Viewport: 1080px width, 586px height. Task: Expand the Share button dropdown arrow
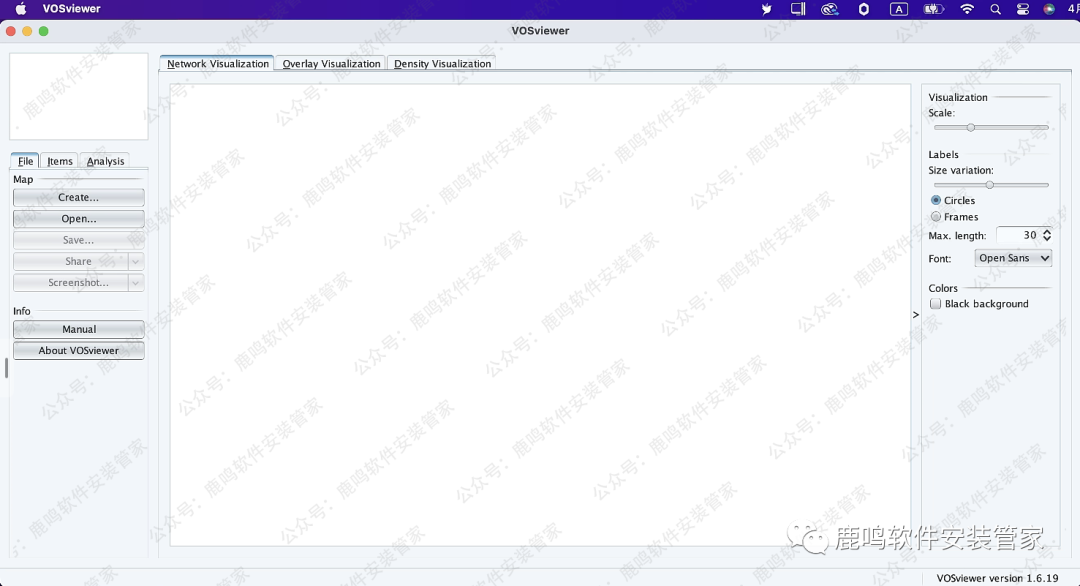[x=136, y=262]
